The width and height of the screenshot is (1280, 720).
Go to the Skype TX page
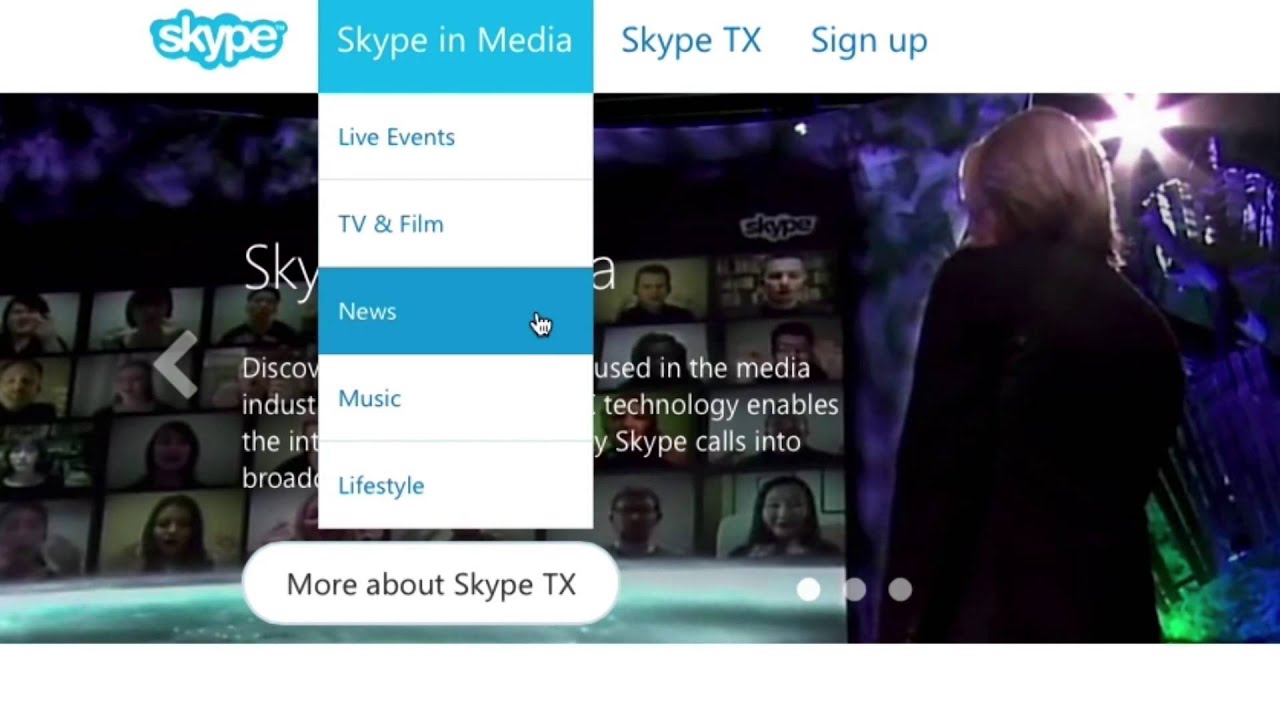point(691,40)
